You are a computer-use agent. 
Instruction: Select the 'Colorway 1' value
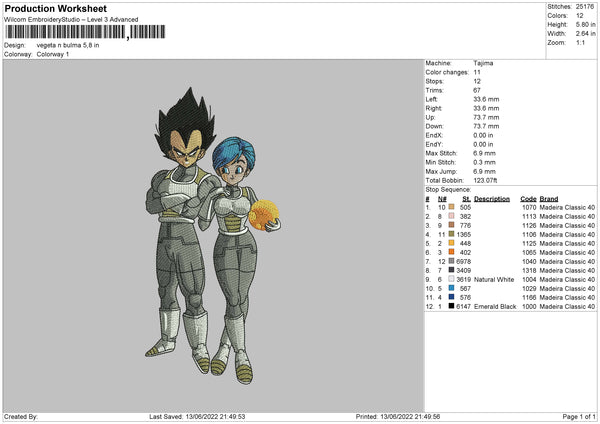point(53,54)
